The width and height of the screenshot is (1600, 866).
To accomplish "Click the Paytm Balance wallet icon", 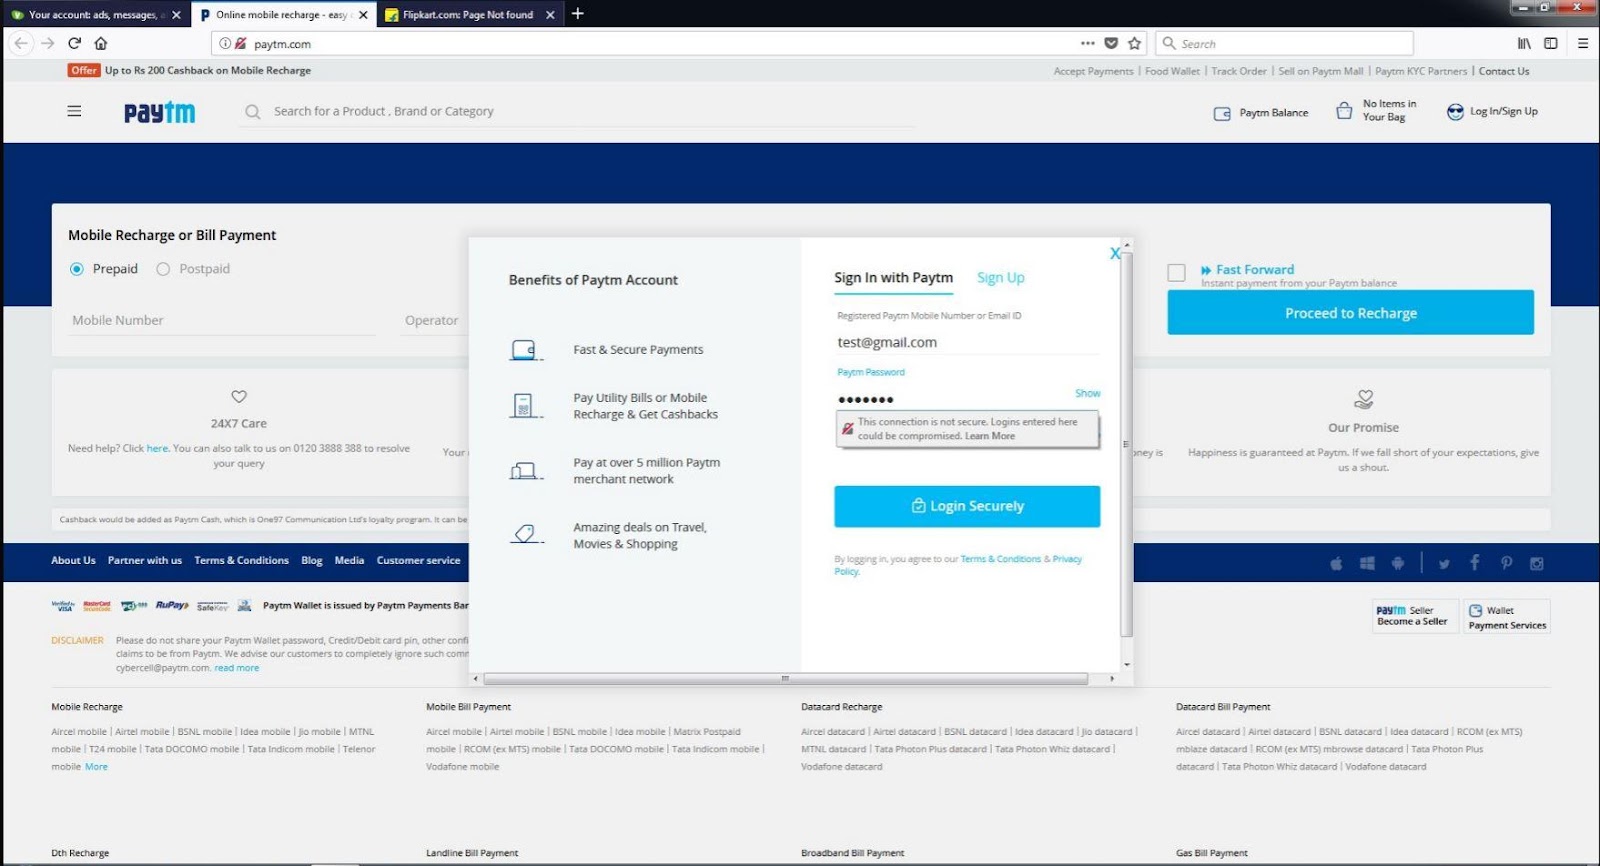I will tap(1222, 113).
